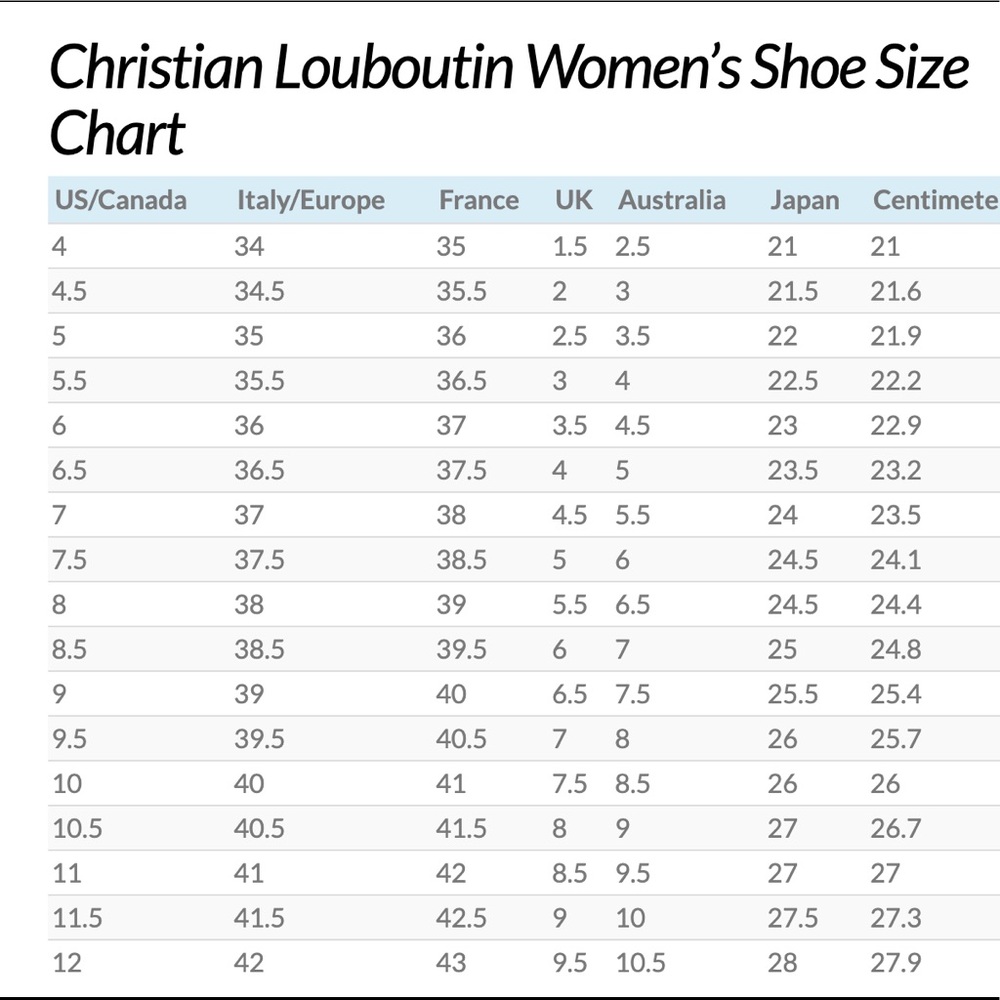Click Centimeters value 24.8
Screen dimensions: 1000x1000
[895, 649]
